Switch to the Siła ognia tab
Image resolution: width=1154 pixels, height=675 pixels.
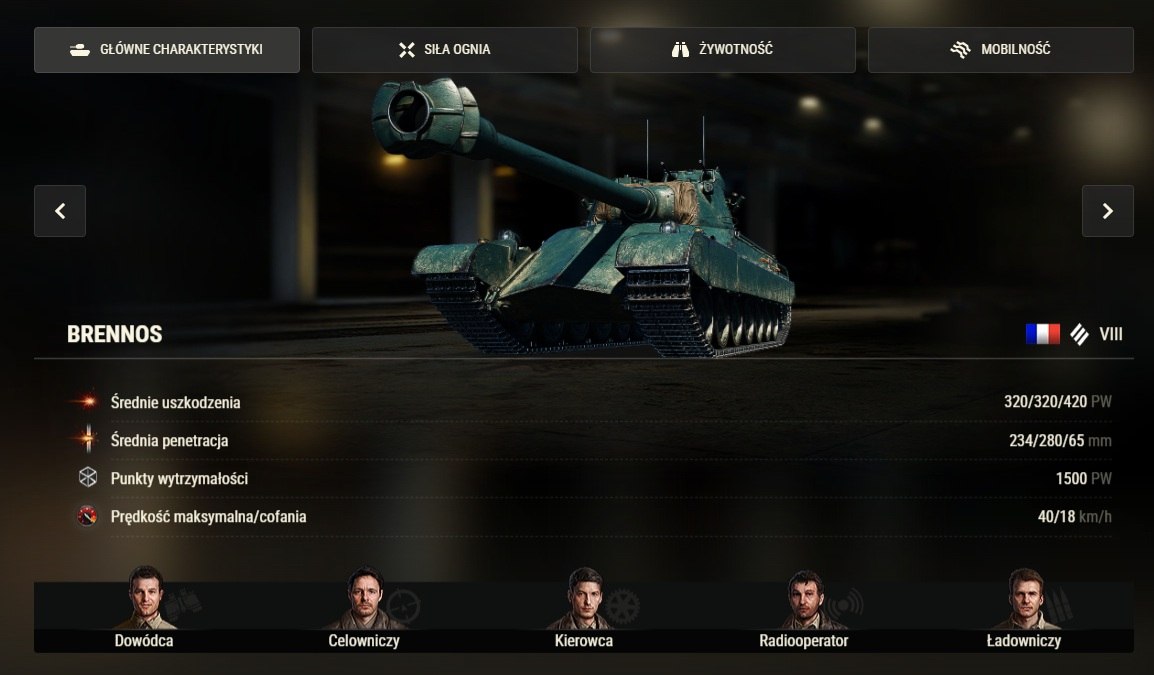tap(445, 50)
